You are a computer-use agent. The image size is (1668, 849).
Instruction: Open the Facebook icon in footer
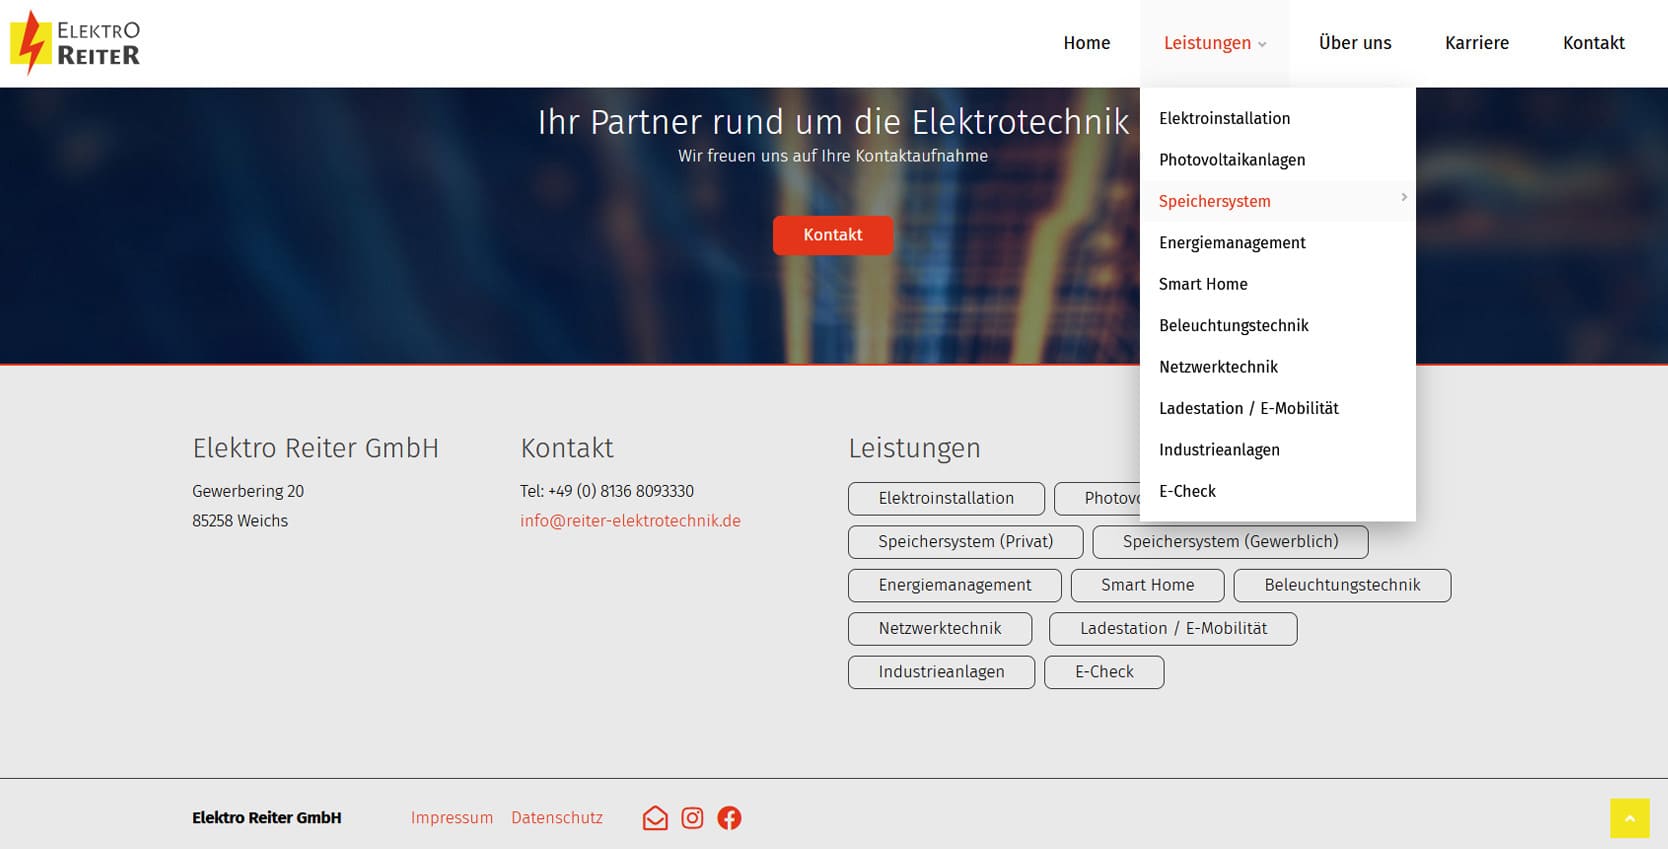[x=729, y=818]
